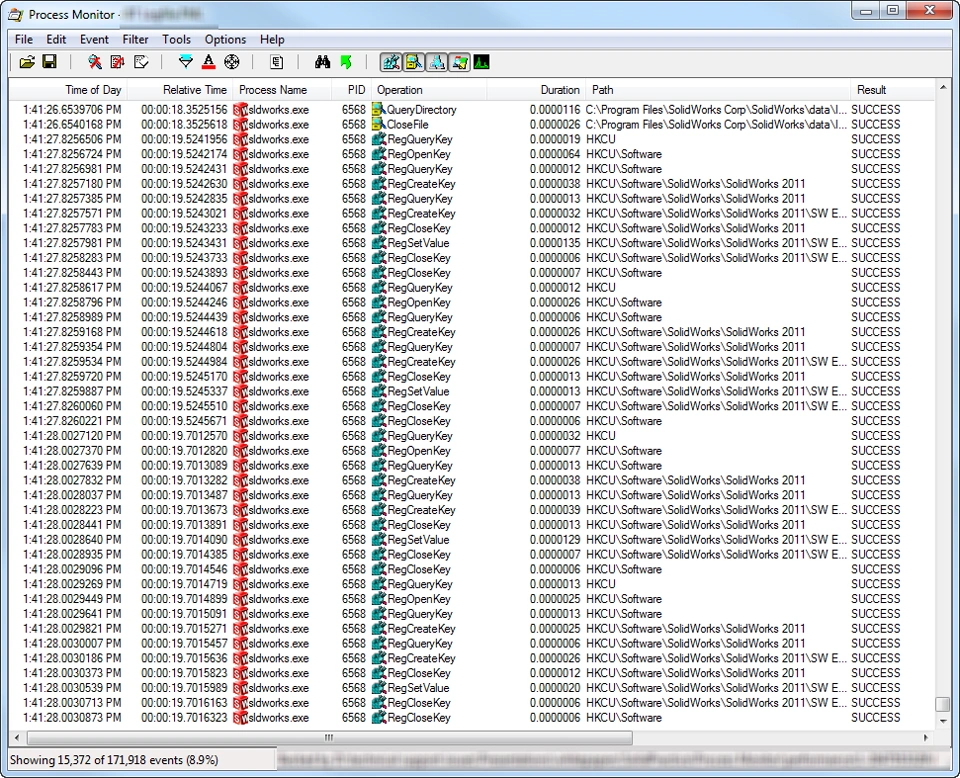
Task: Select the event at 1:41:27.8257180 PM
Action: 471,184
